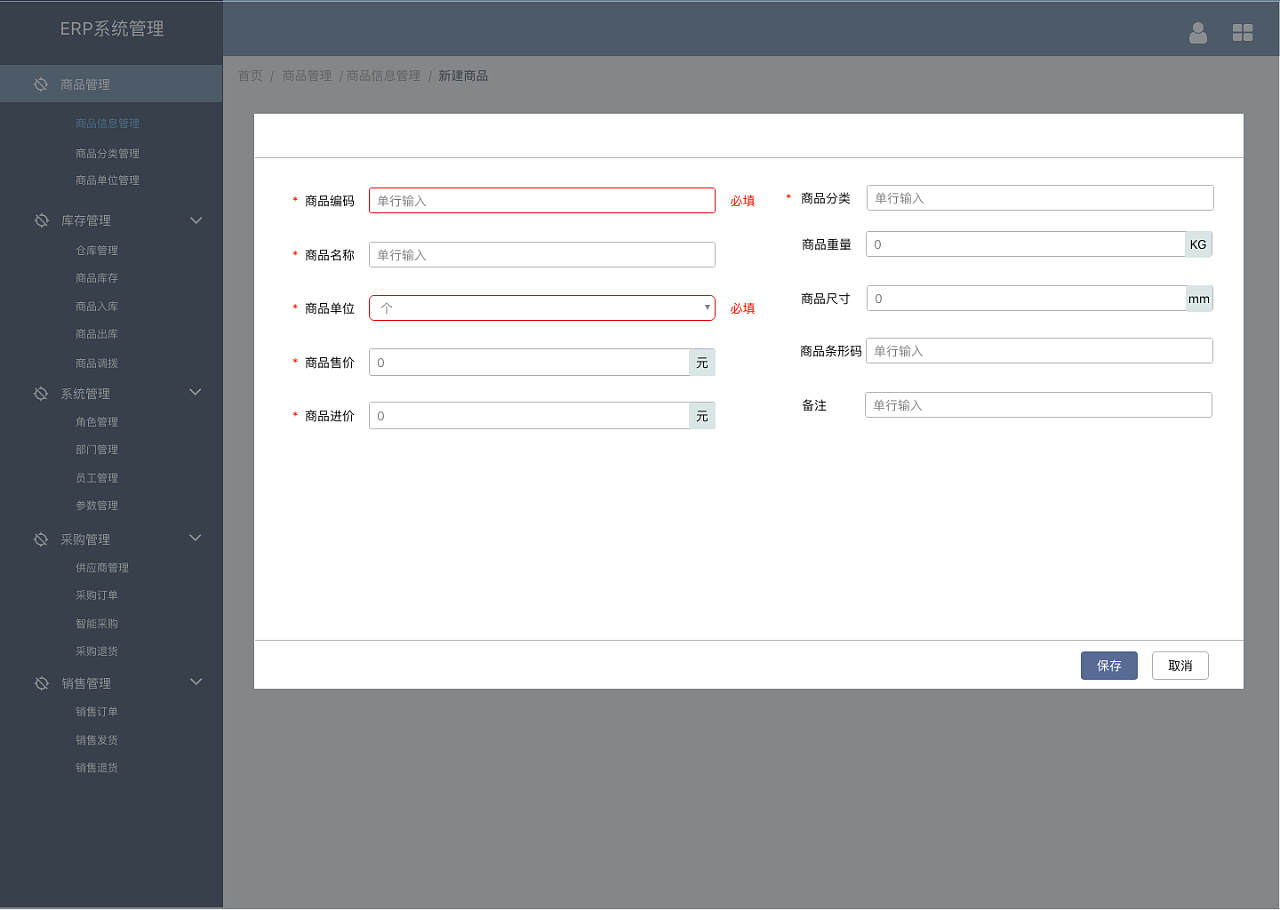Image resolution: width=1280 pixels, height=910 pixels.
Task: Click the 元 suffix of 商品进价
Action: pyautogui.click(x=702, y=416)
